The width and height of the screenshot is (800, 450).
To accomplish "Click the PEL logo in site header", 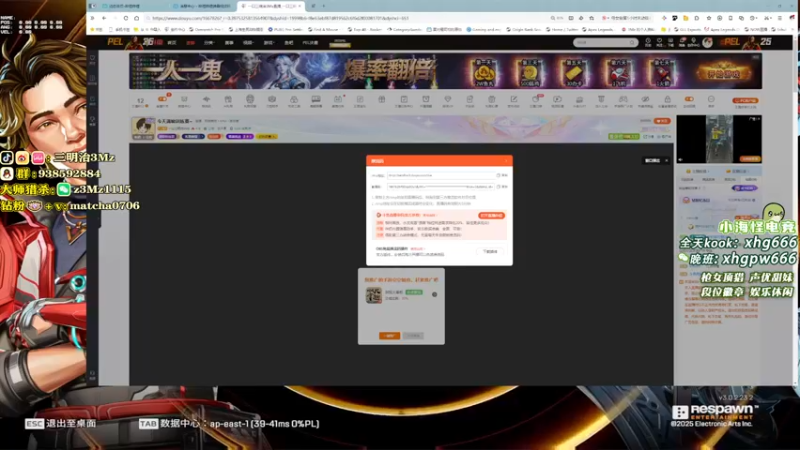I will coord(115,42).
